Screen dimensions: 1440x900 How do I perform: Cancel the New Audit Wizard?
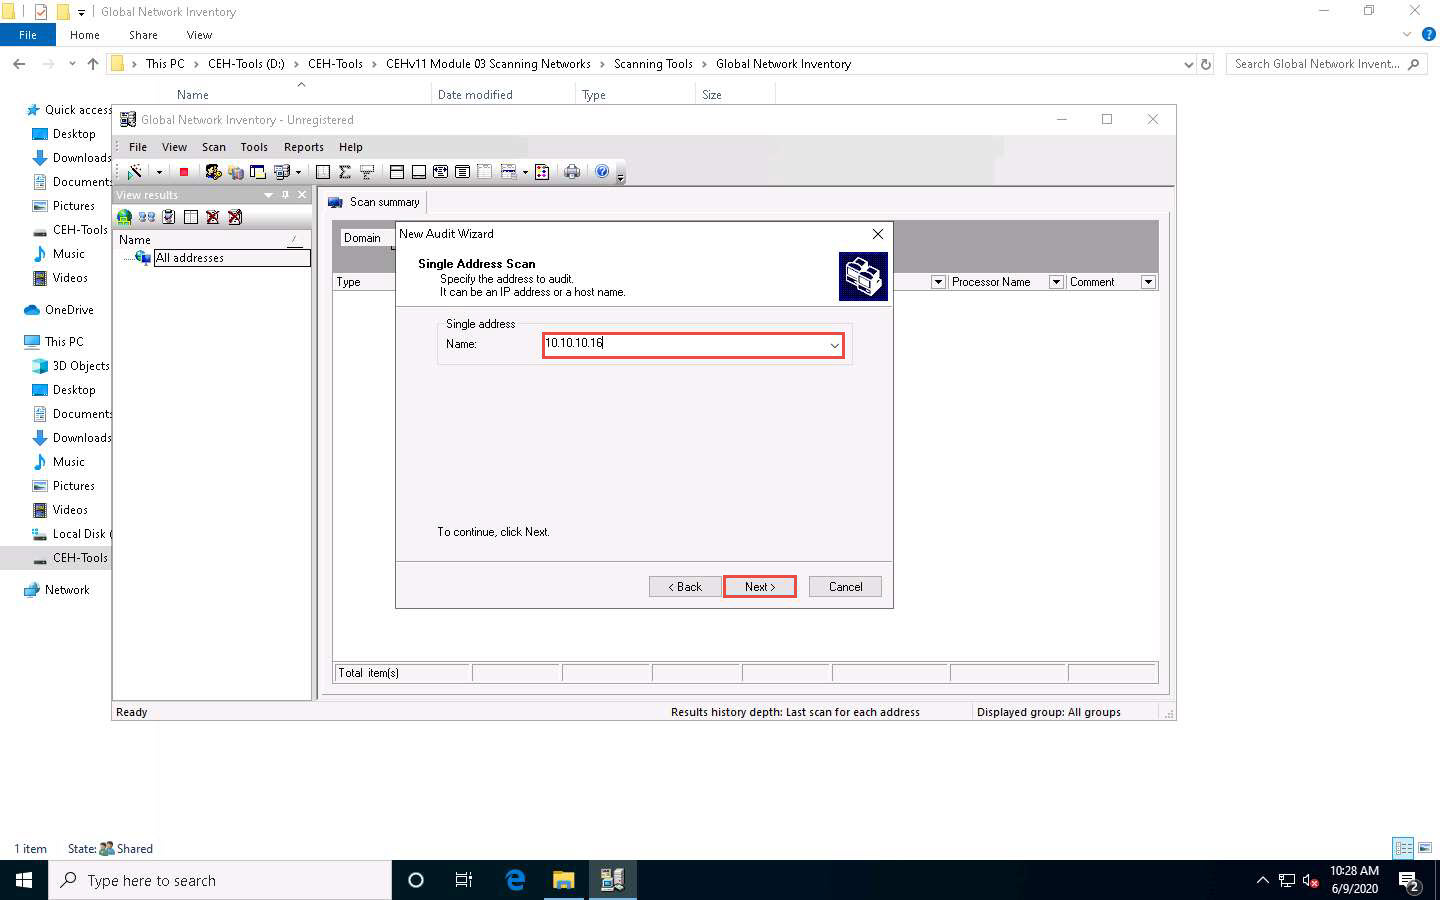tap(845, 587)
